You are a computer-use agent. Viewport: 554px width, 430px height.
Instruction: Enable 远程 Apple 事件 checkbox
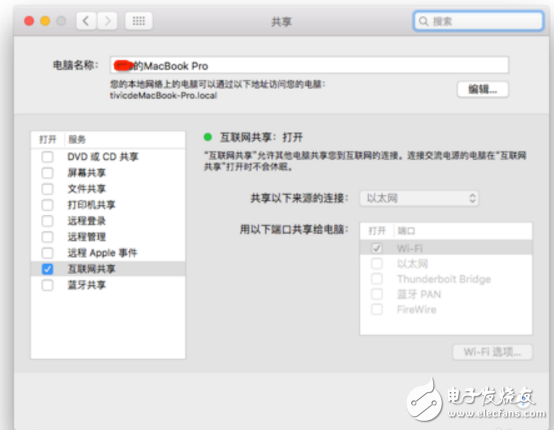[x=48, y=253]
